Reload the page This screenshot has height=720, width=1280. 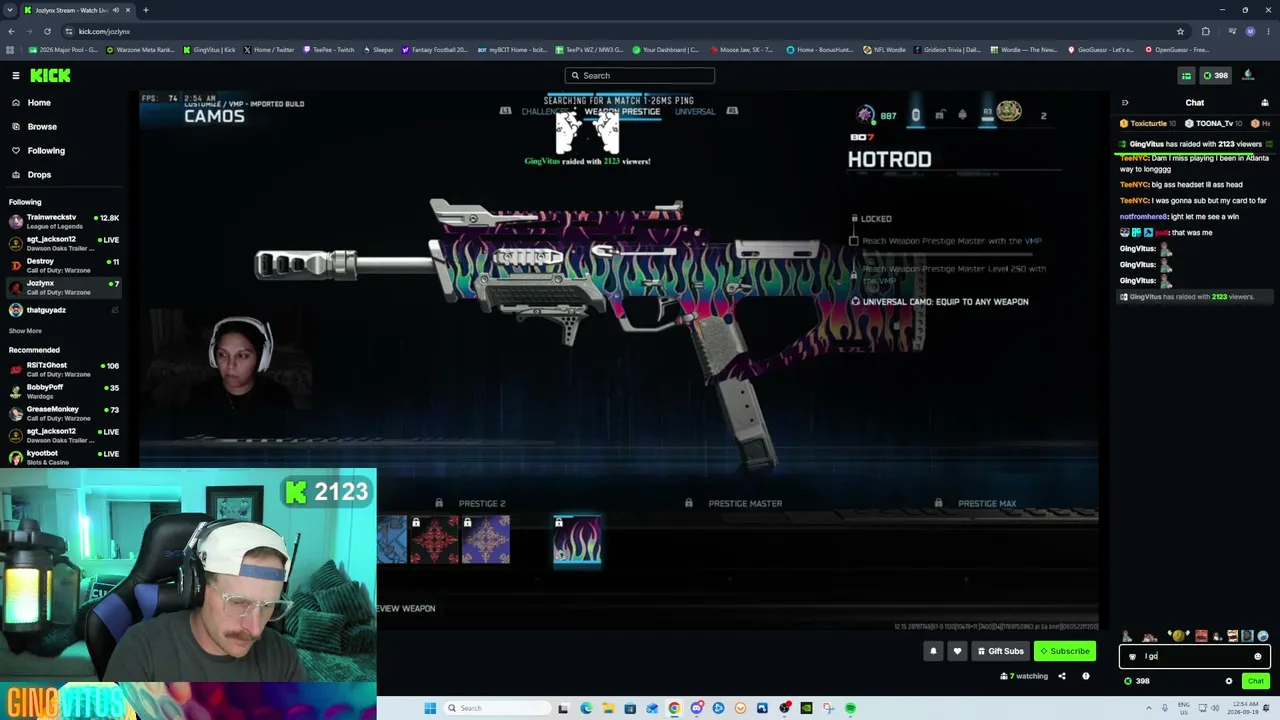coord(49,31)
